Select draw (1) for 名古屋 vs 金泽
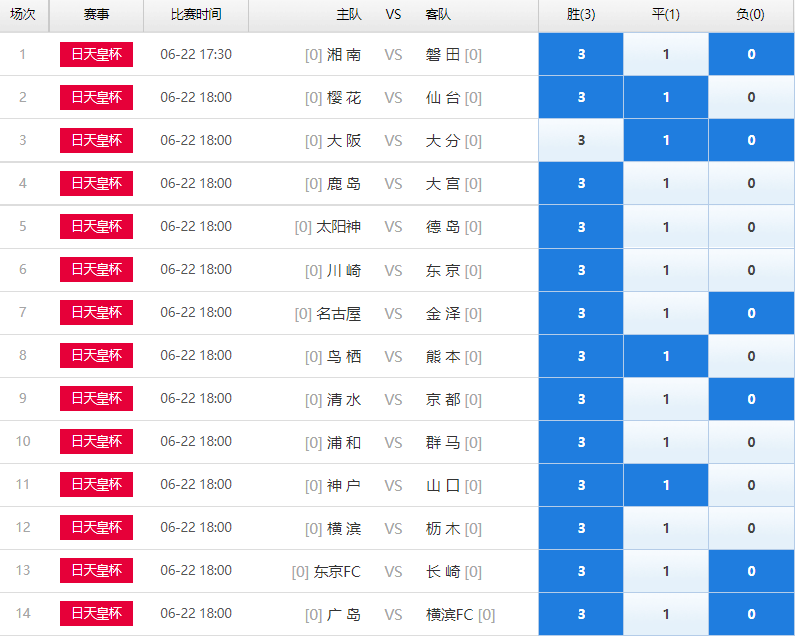795x639 pixels. pos(666,313)
